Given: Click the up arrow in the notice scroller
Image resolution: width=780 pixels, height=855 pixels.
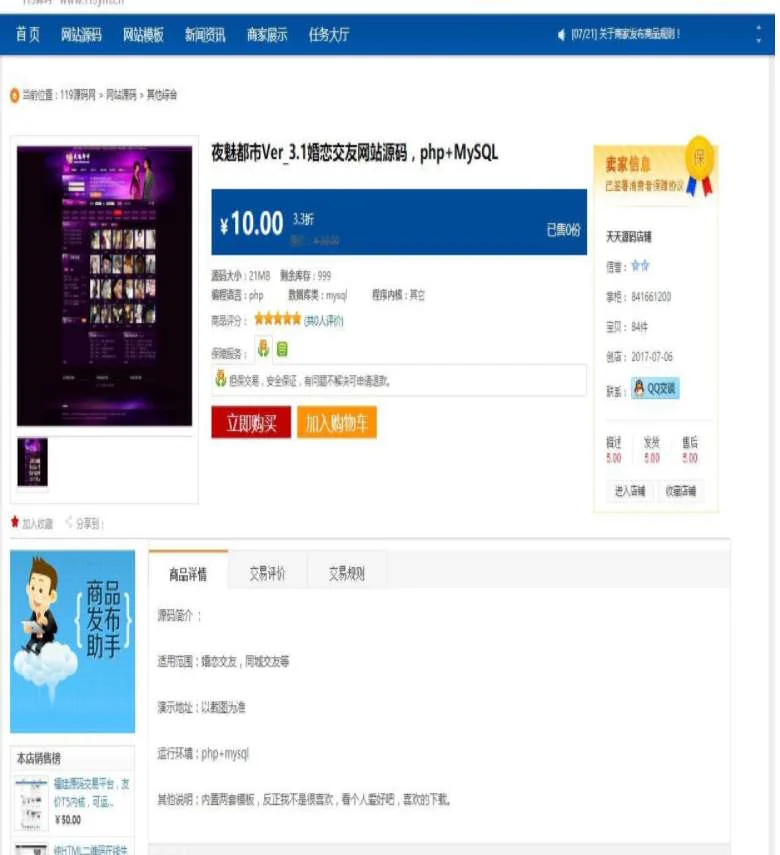Looking at the screenshot, I should click(758, 27).
